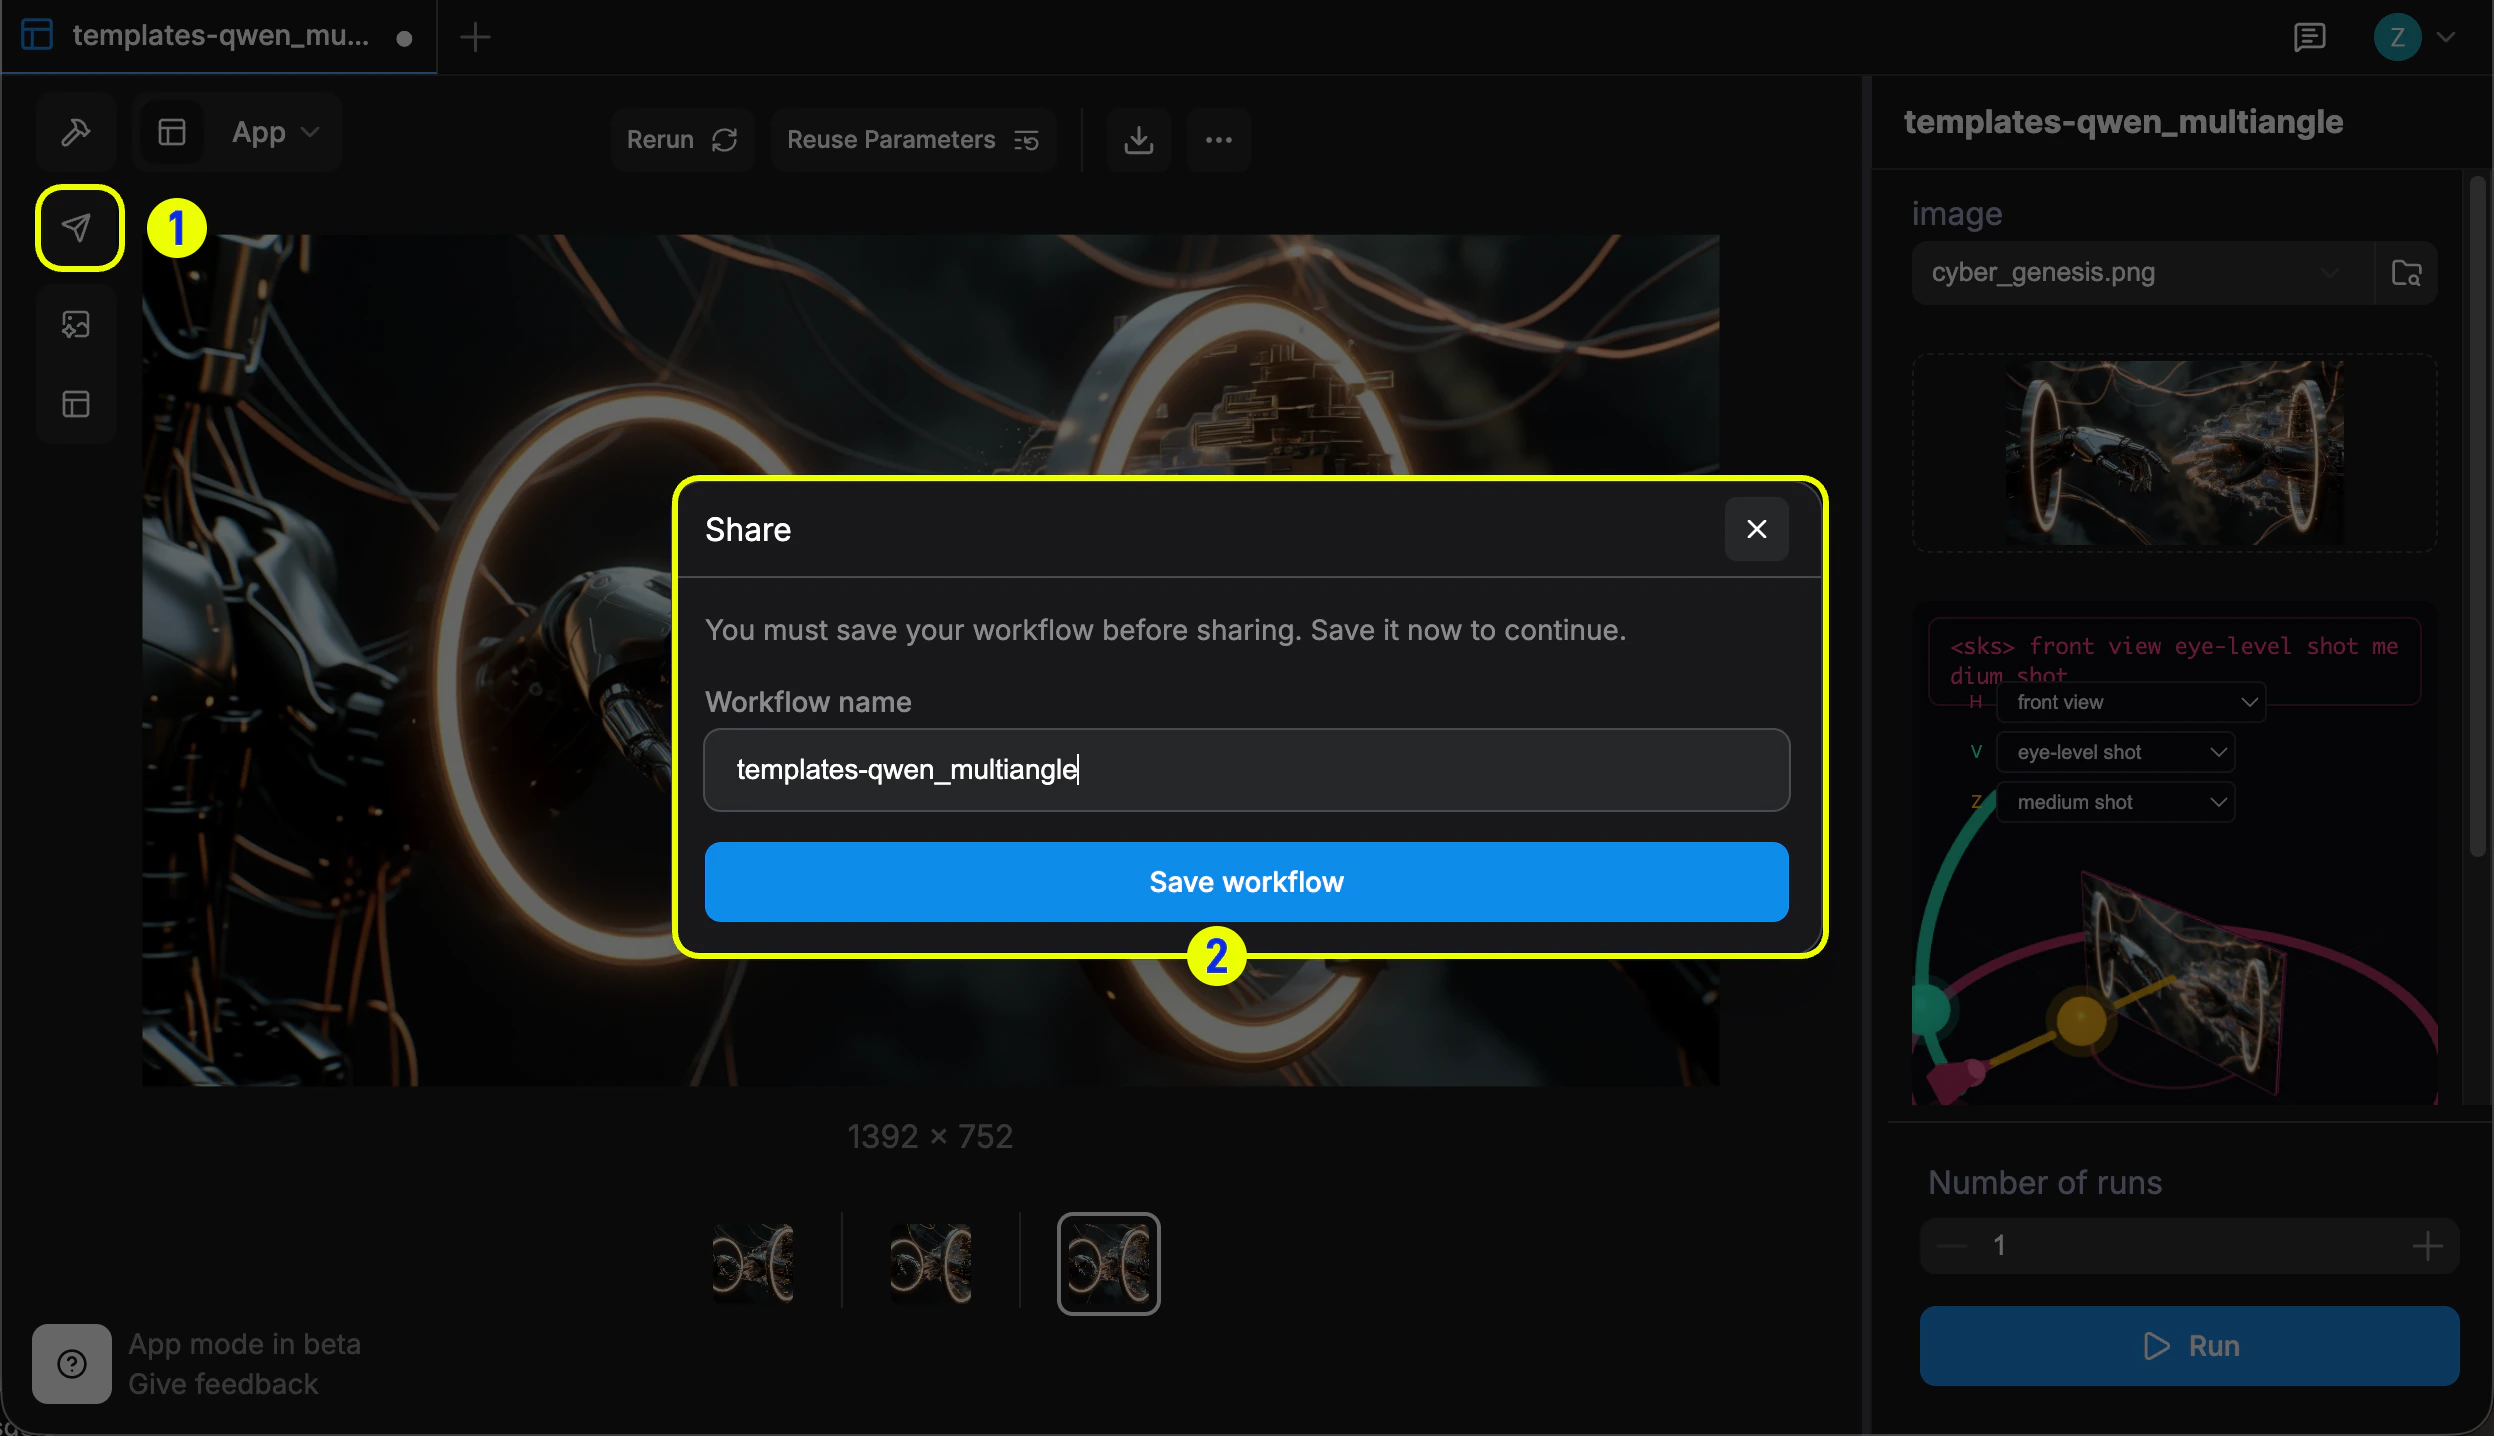
Task: Open the ellipsis more-options icon
Action: tap(1217, 140)
